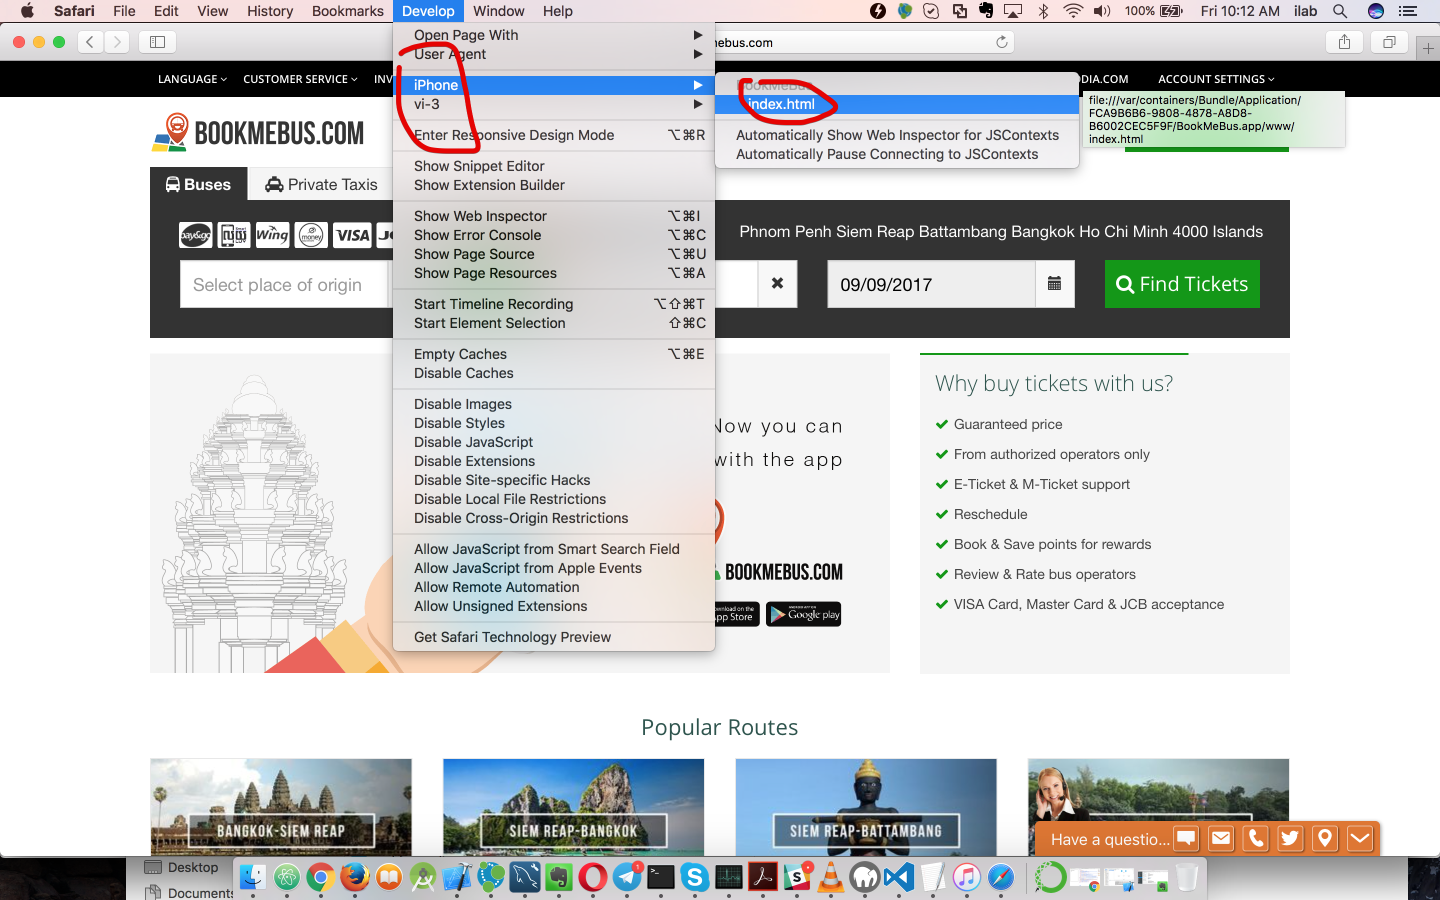This screenshot has height=900, width=1440.
Task: Reload the page with the refresh icon
Action: pos(1001,42)
